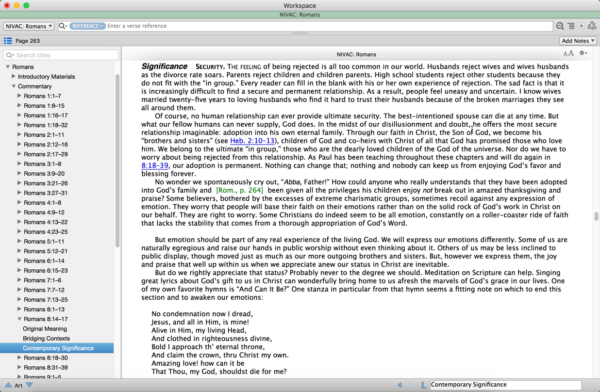The height and width of the screenshot is (392, 600).
Task: Toggle the table of contents list icon
Action: coord(8,41)
